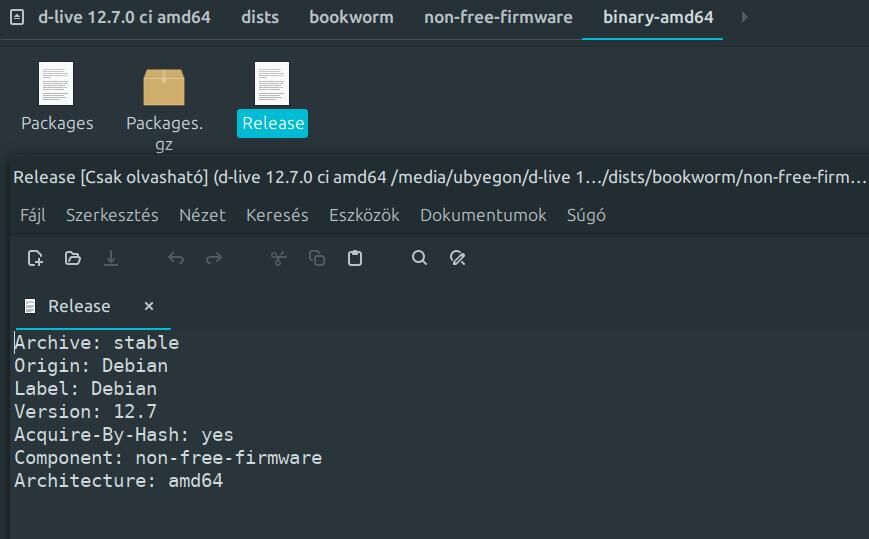Viewport: 869px width, 539px height.
Task: Select the Packages.gz archive icon
Action: point(163,86)
